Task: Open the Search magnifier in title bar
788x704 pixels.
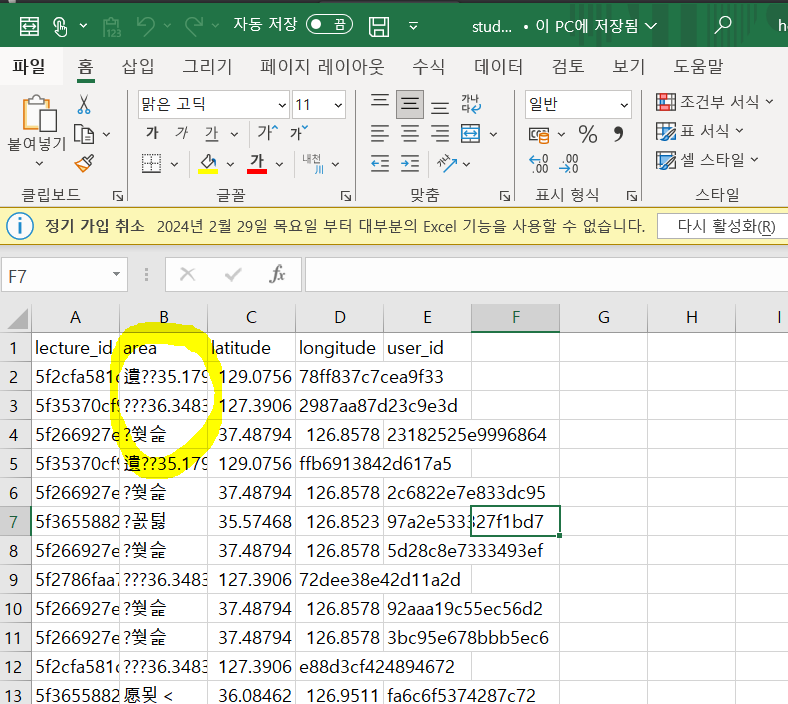Action: 723,25
